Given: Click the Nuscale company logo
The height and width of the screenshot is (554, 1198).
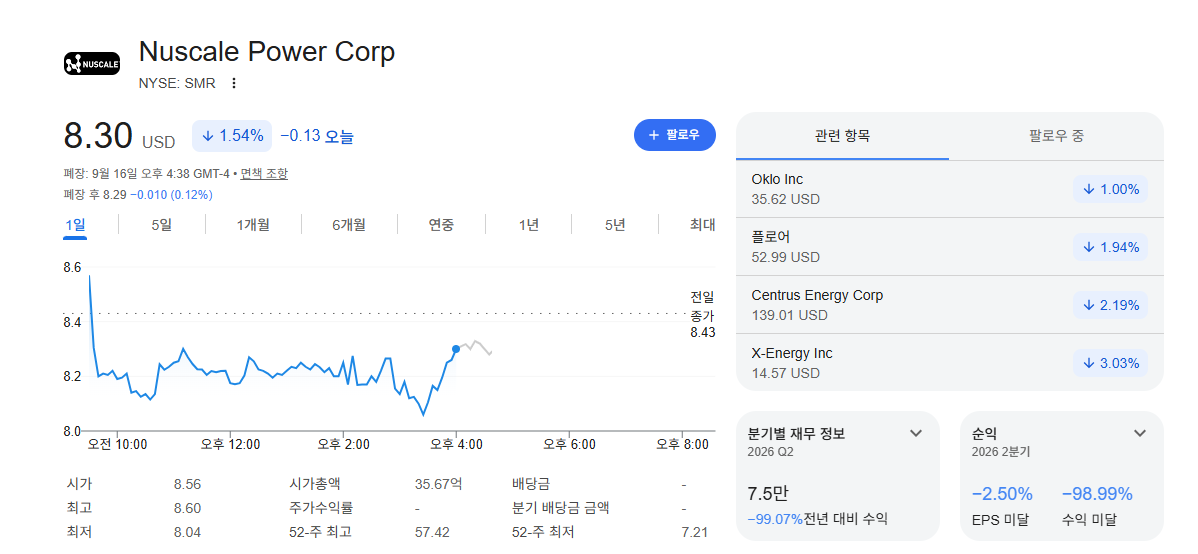Looking at the screenshot, I should [92, 64].
